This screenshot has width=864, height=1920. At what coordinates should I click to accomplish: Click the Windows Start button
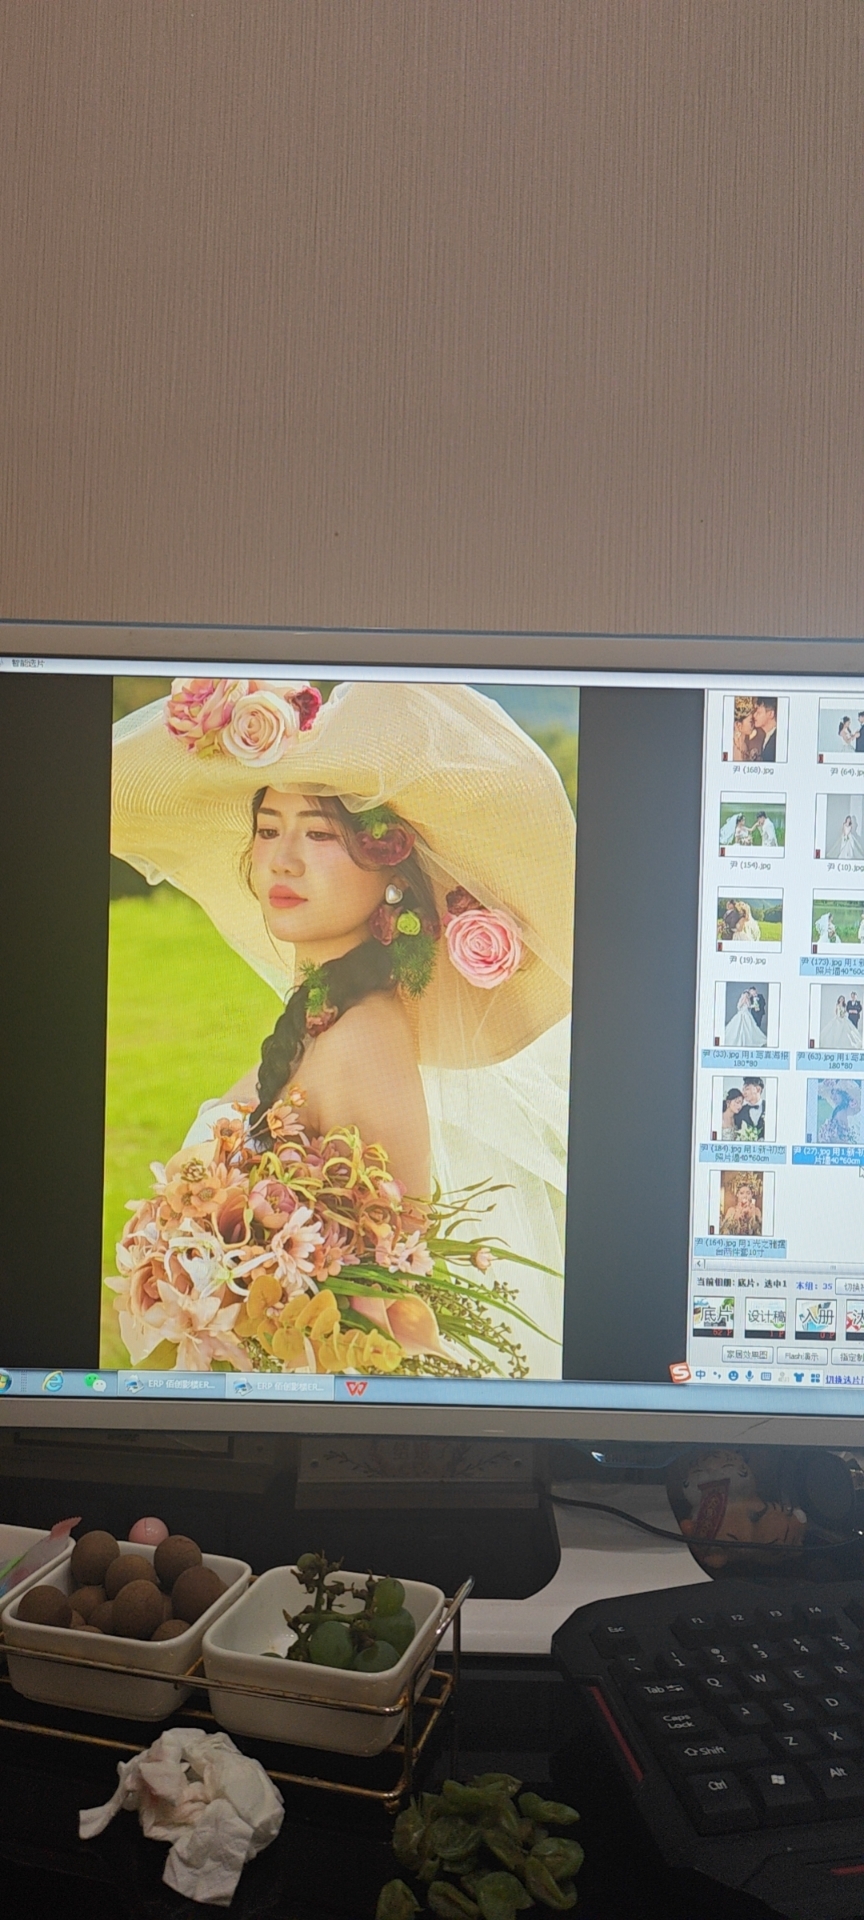(x=5, y=1380)
